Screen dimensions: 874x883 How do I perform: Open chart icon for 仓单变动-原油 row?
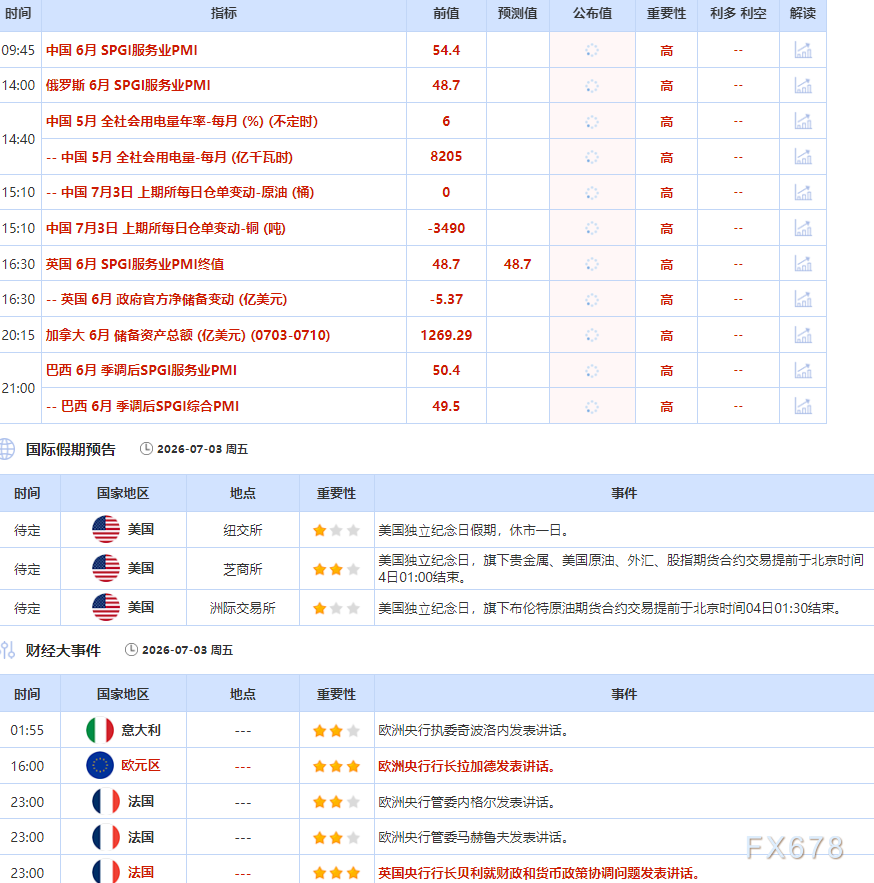803,193
